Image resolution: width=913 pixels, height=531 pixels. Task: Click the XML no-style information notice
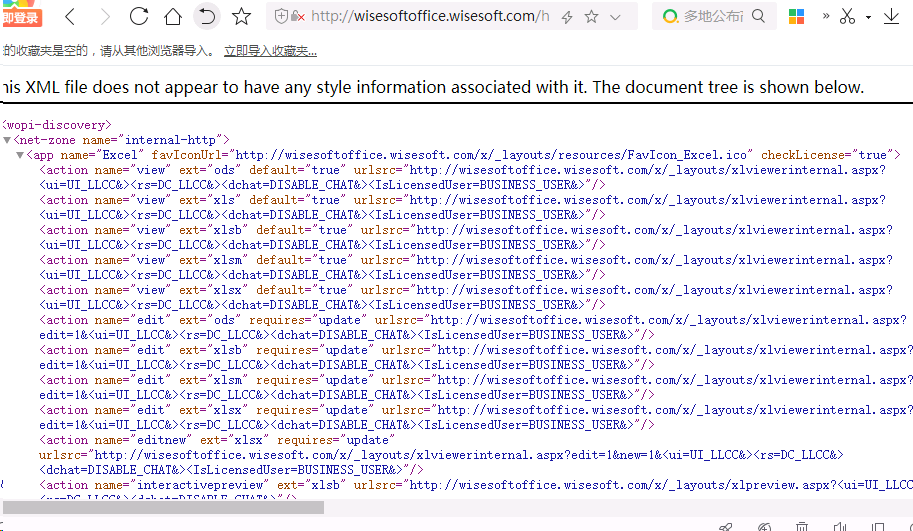coord(433,87)
